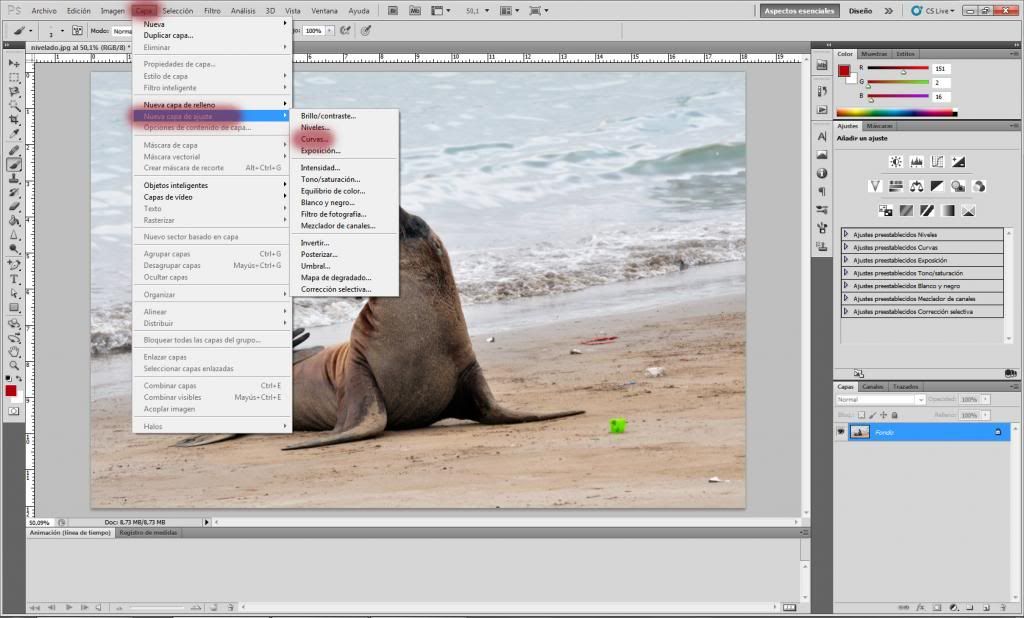
Task: Select the Crop tool
Action: tap(14, 120)
